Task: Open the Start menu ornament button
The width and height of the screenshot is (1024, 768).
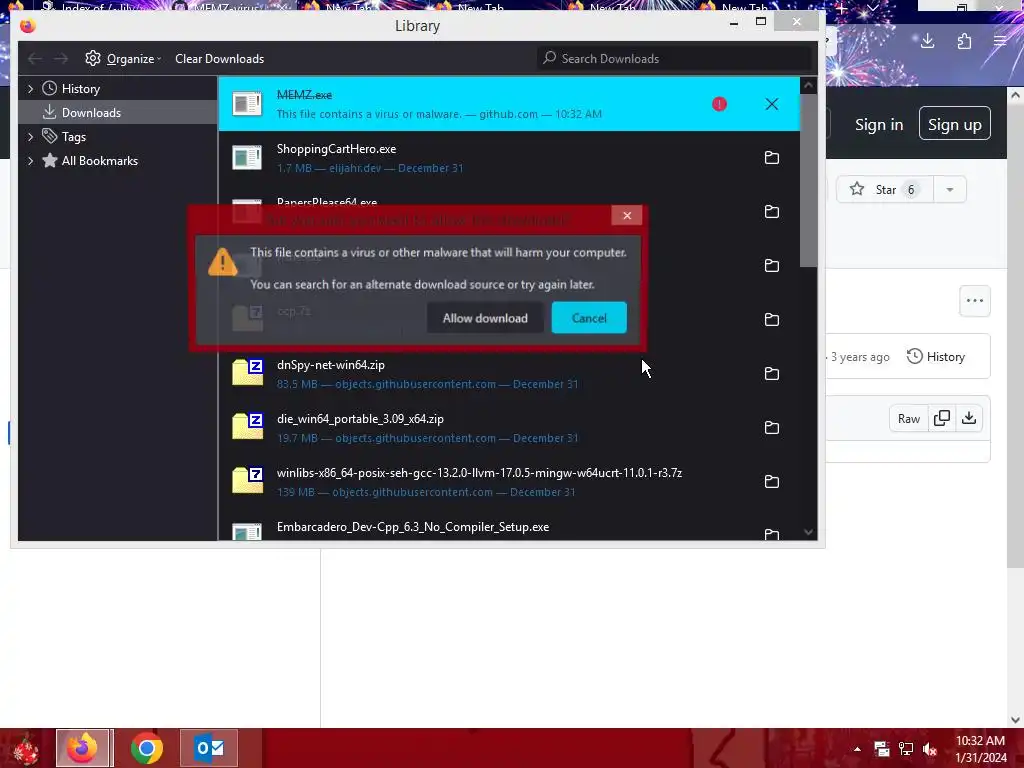Action: click(25, 749)
